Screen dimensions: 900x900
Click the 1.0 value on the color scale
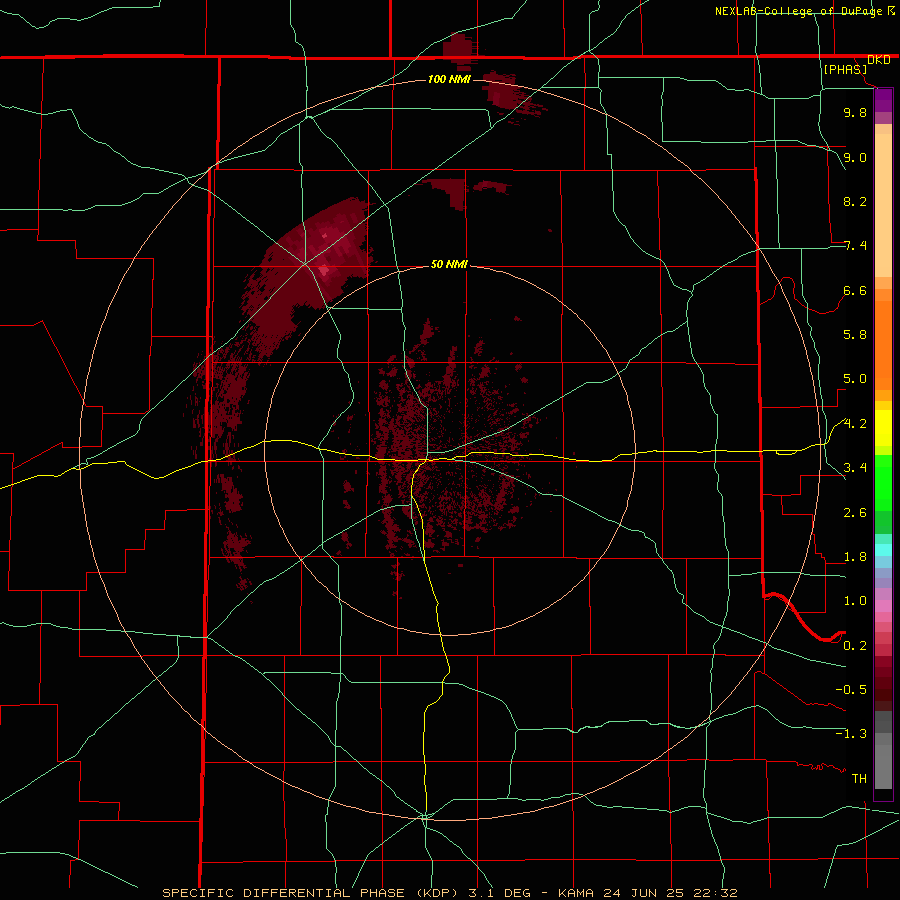(855, 601)
